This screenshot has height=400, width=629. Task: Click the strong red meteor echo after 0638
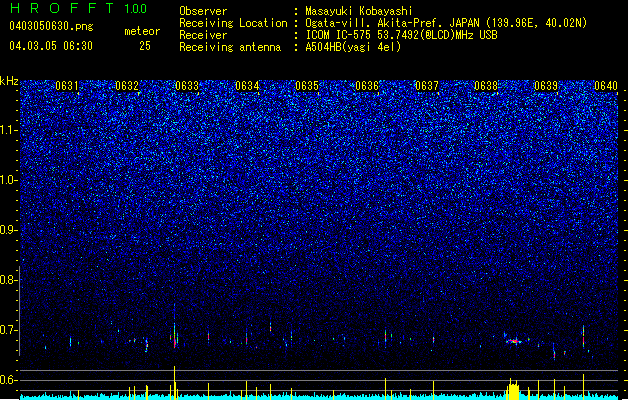coord(513,341)
